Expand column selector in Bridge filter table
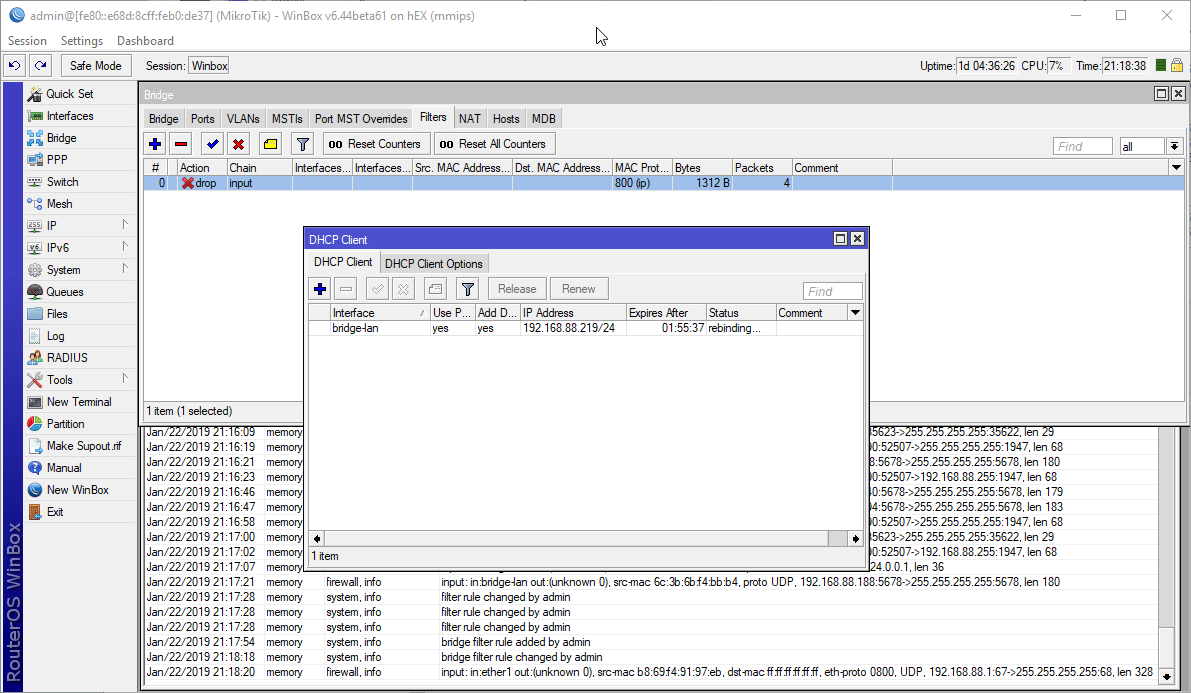This screenshot has width=1191, height=693. (x=1176, y=168)
